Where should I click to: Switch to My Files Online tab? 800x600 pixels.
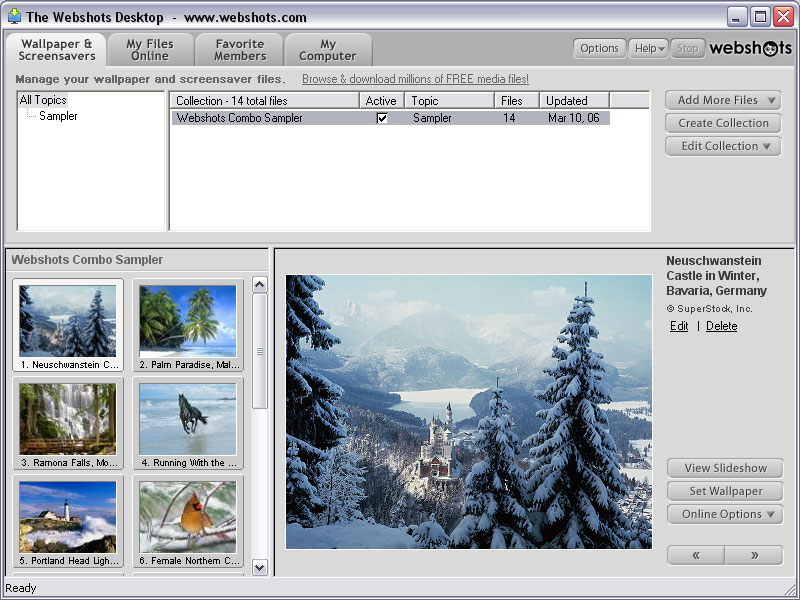(150, 50)
